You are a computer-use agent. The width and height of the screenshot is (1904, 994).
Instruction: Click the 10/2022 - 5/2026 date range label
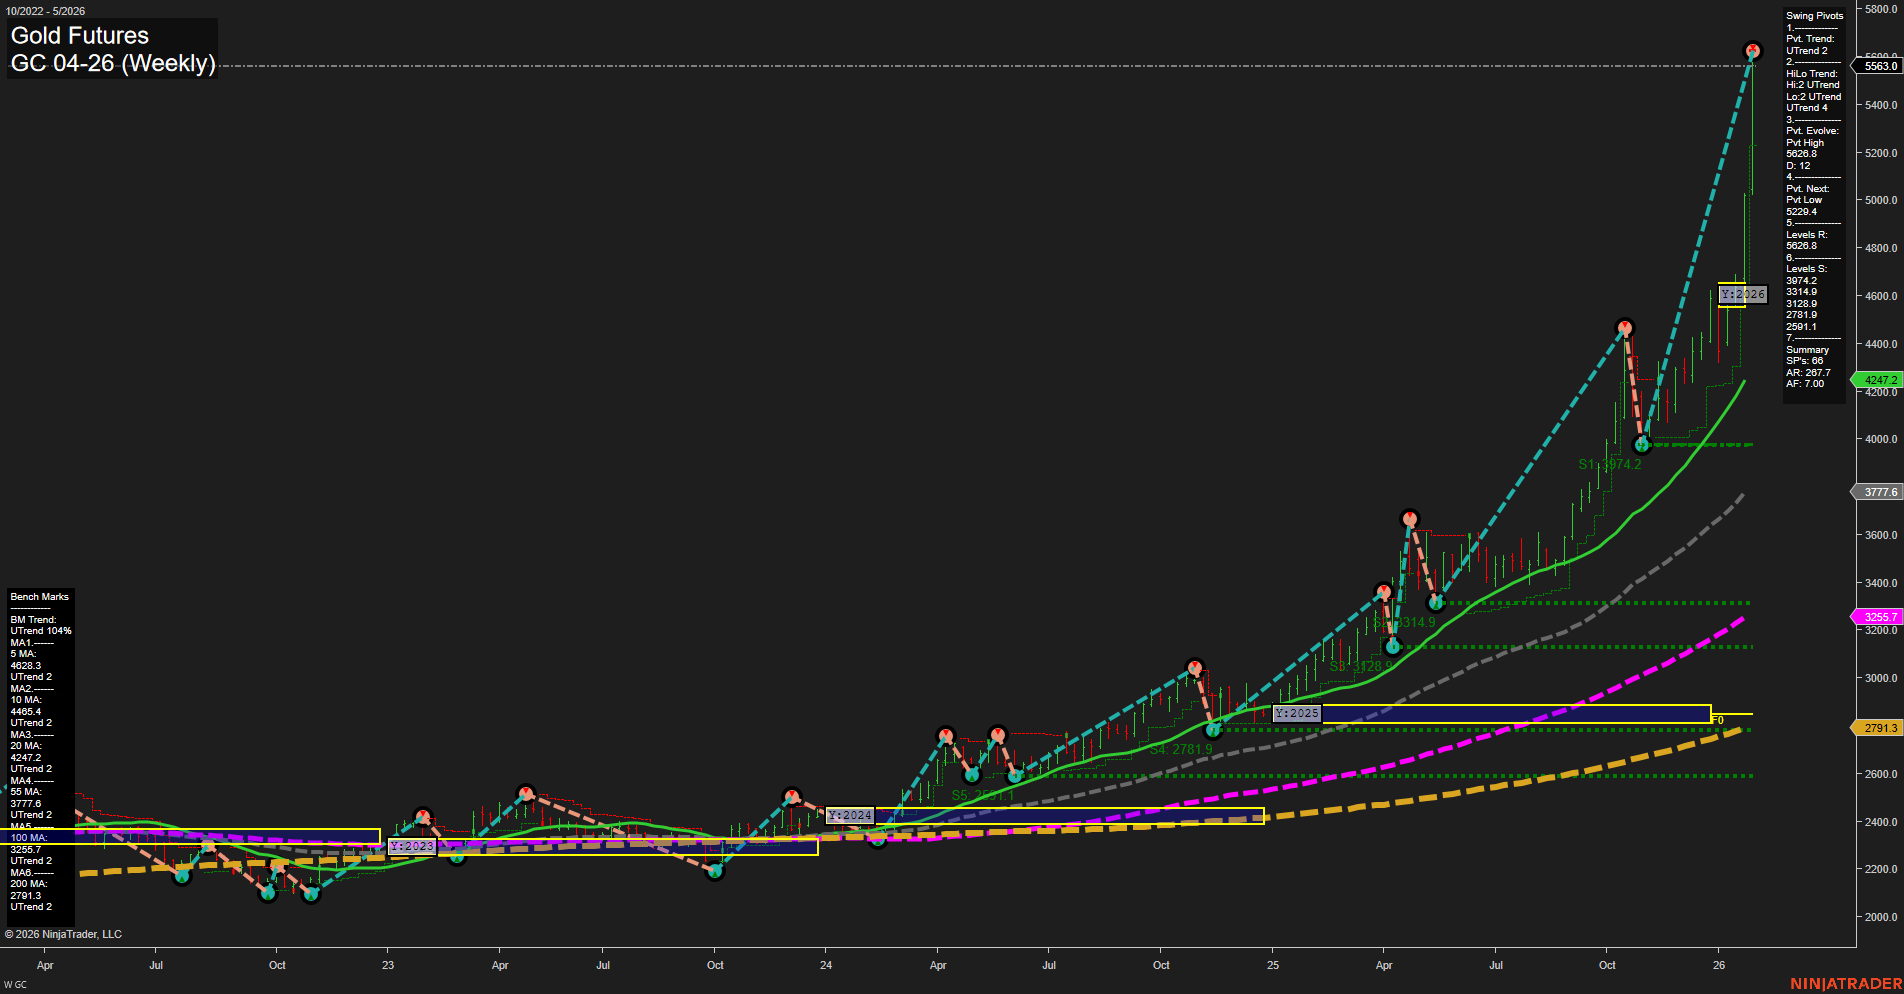[x=46, y=10]
